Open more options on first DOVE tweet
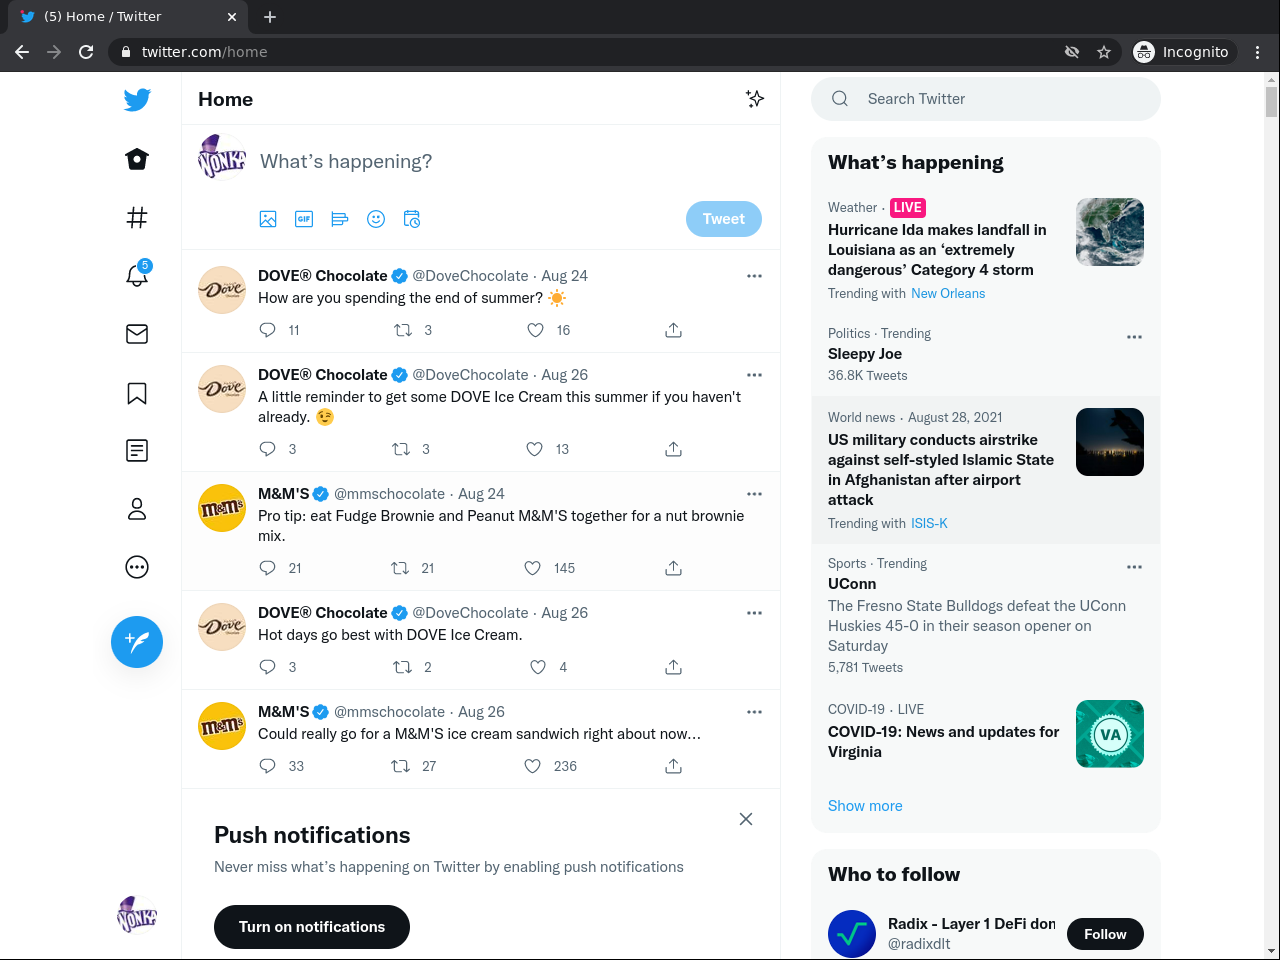Screen dimensions: 1280x960 click(754, 276)
